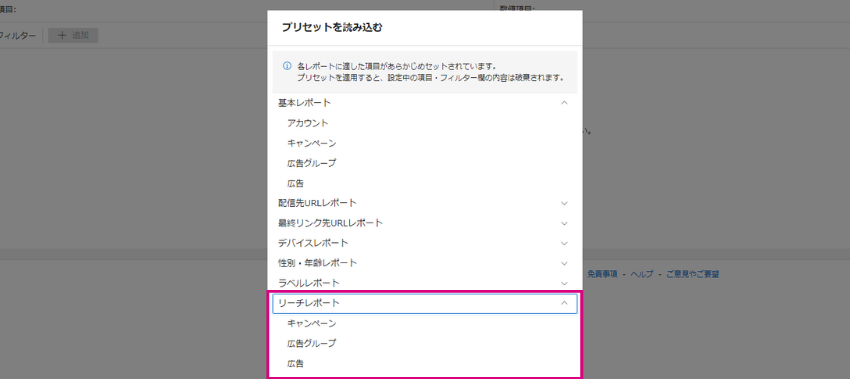The image size is (850, 379).
Task: Collapse the リーチレポート chevron
Action: 564,303
